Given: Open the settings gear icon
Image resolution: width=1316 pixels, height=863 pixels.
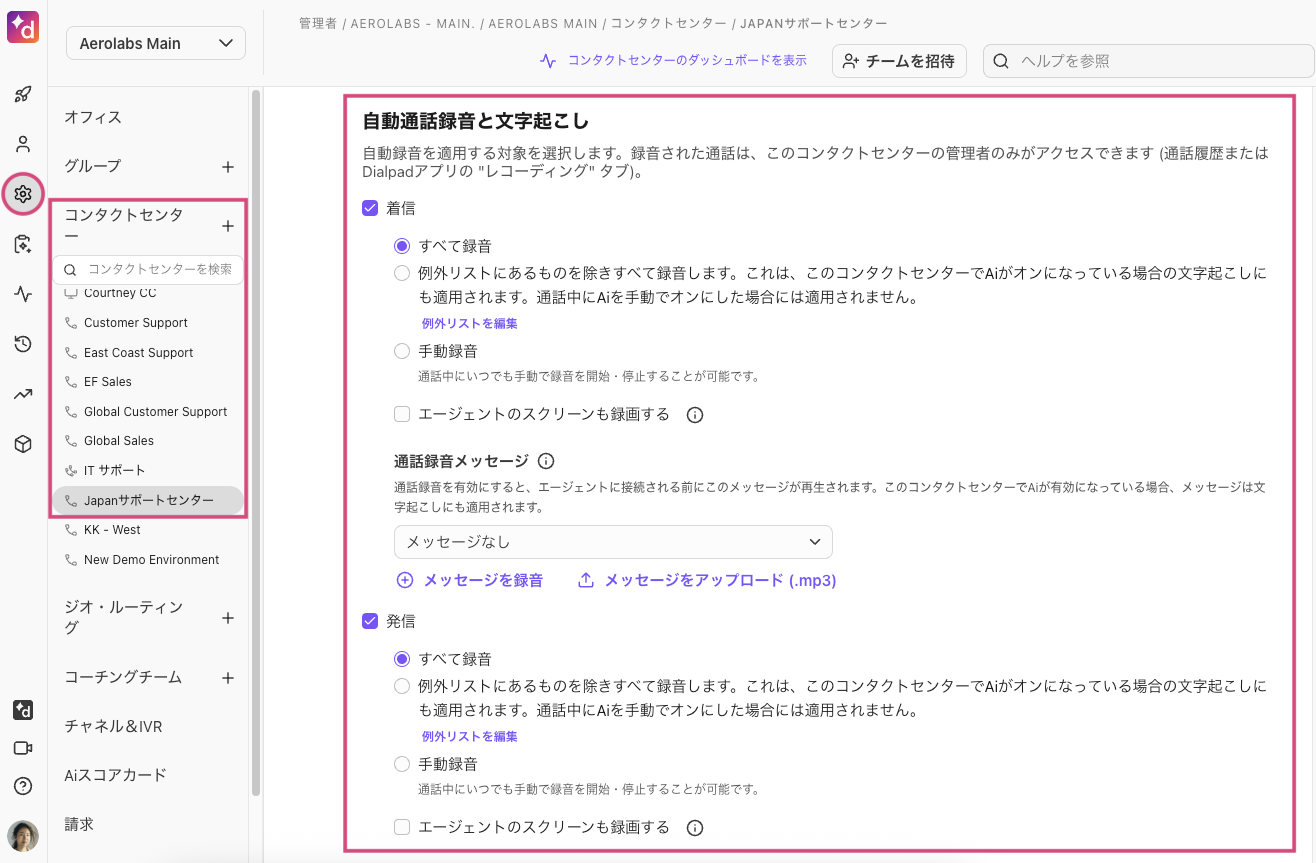Looking at the screenshot, I should coord(23,194).
